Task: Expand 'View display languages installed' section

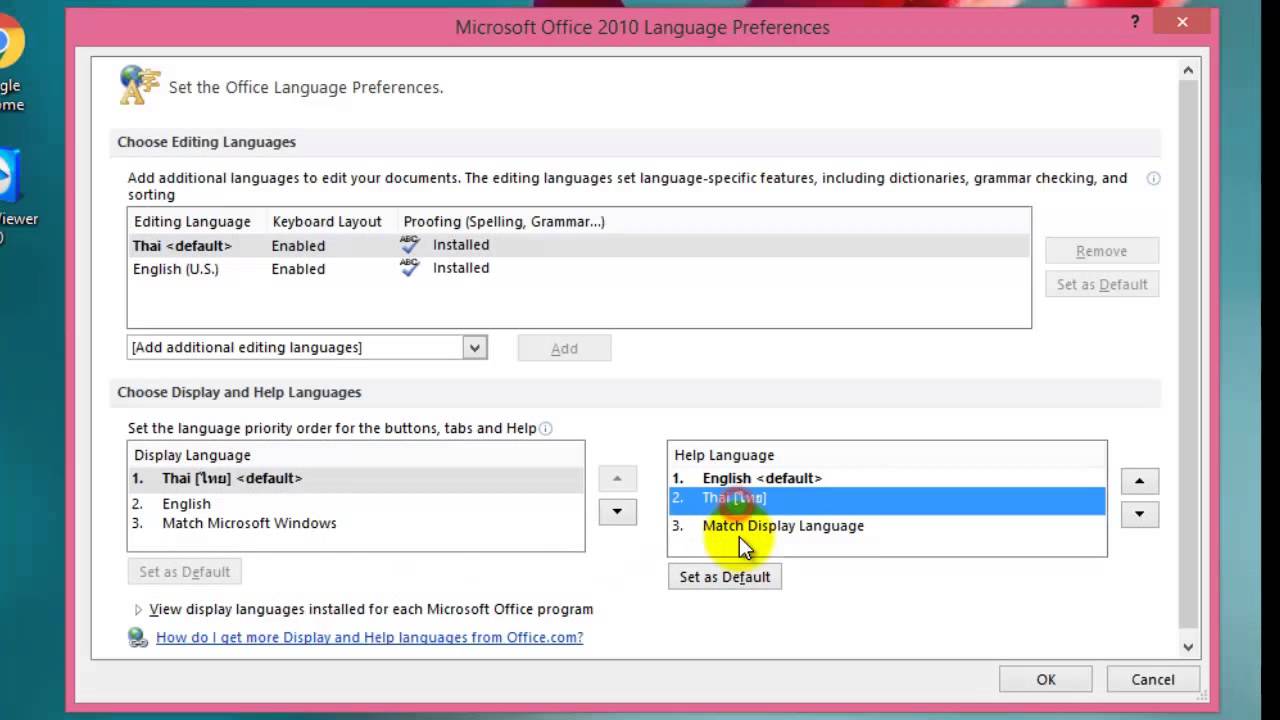Action: [x=138, y=609]
